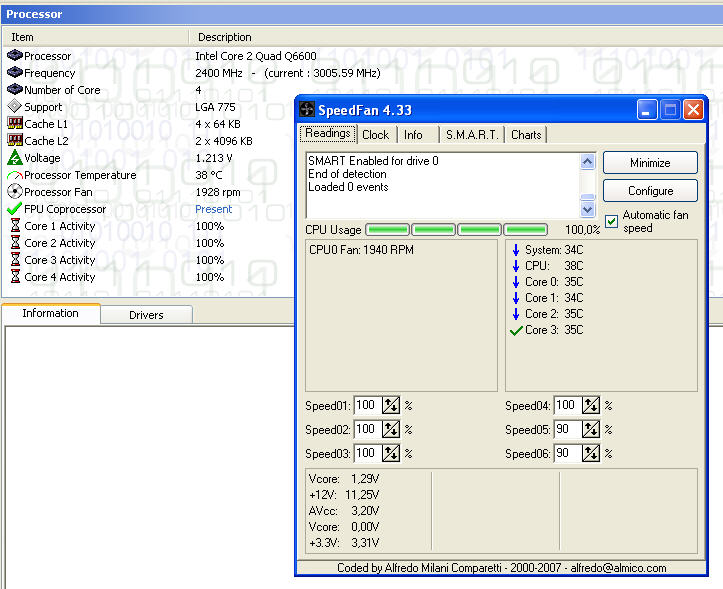Select the Information tab below Processor list
Image resolution: width=723 pixels, height=589 pixels.
(x=51, y=313)
